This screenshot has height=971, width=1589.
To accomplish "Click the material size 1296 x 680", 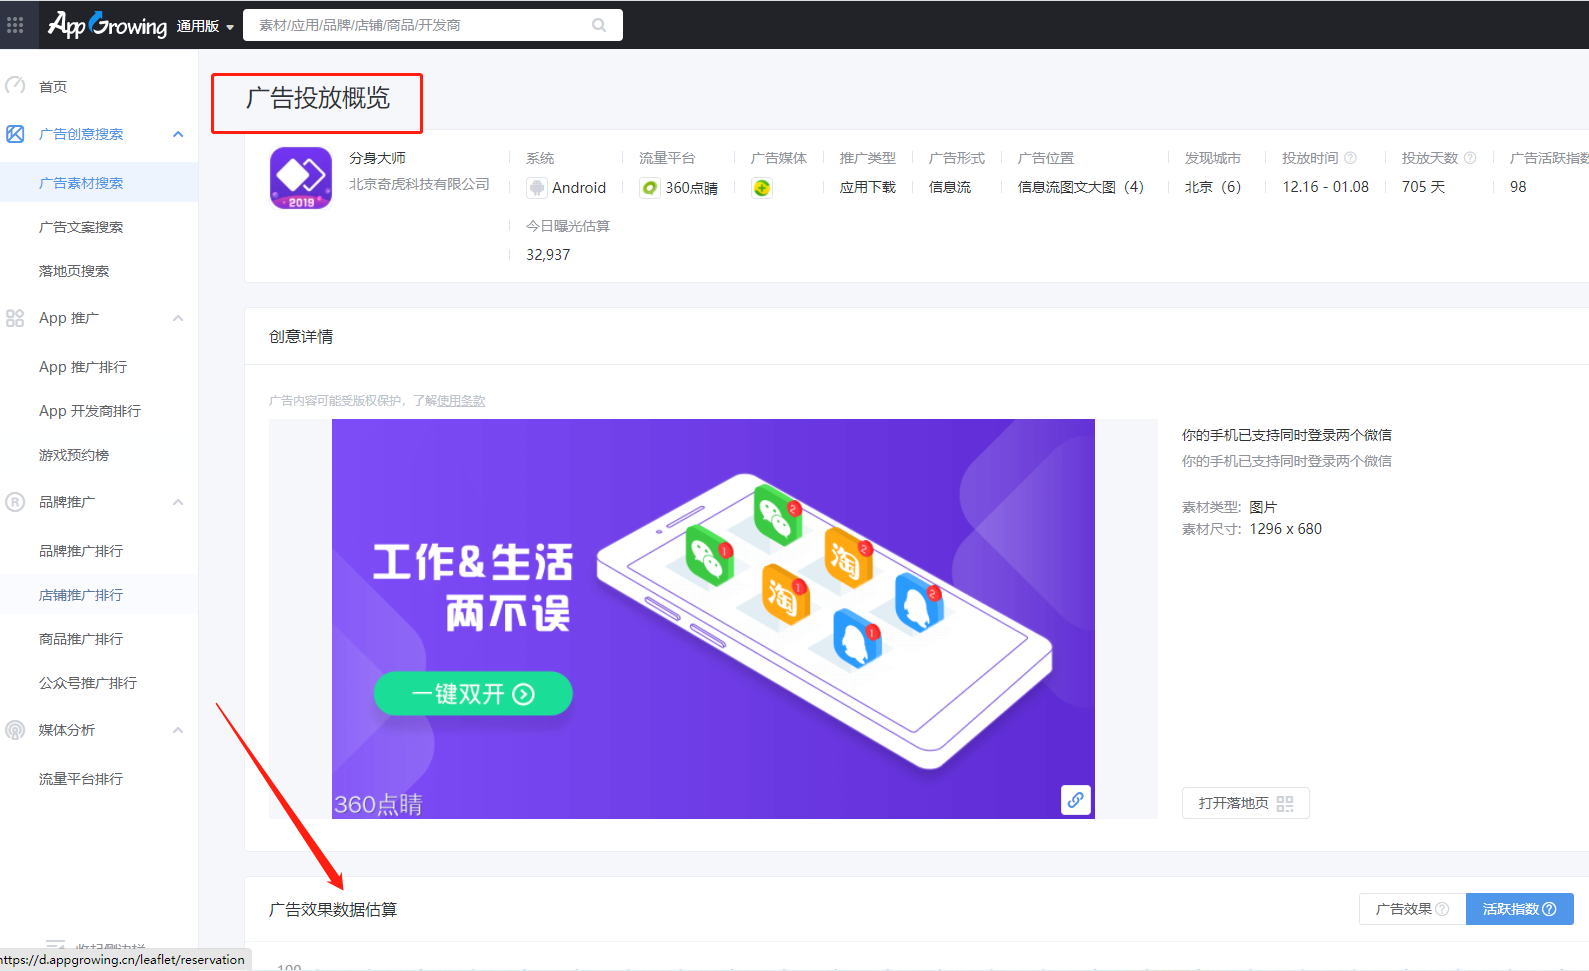I will pos(1286,529).
